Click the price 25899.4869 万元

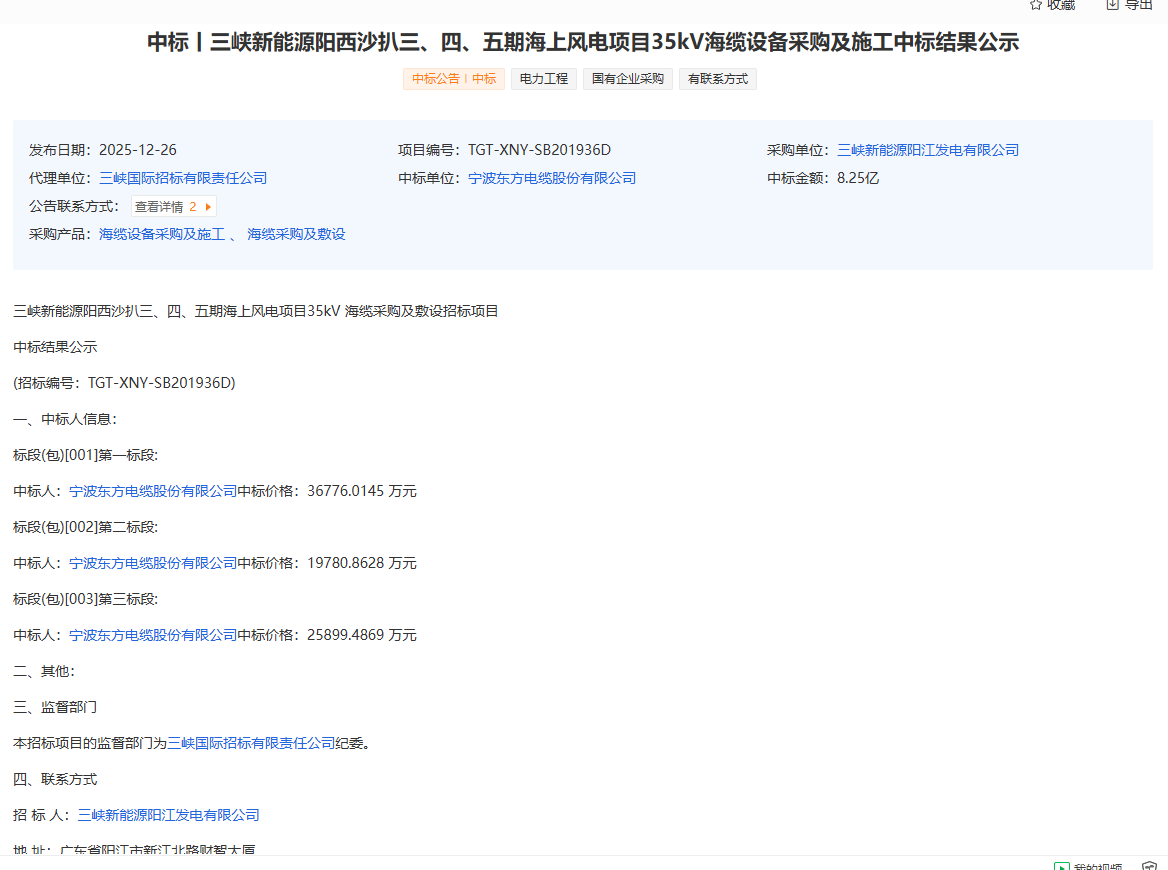point(361,635)
